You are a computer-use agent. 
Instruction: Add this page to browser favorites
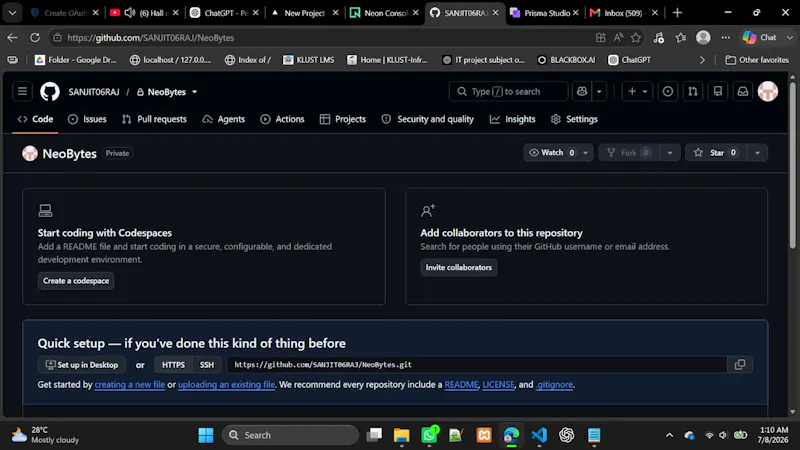click(x=636, y=37)
